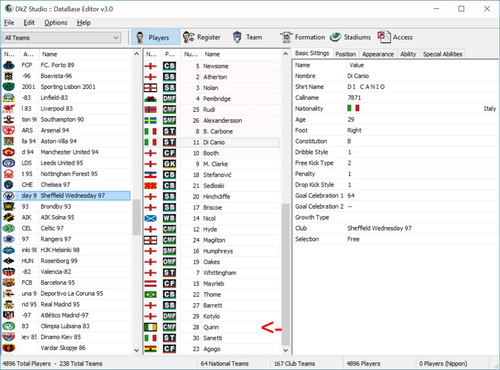This screenshot has height=370, width=500.
Task: Click the Foot value Right
Action: (x=354, y=130)
